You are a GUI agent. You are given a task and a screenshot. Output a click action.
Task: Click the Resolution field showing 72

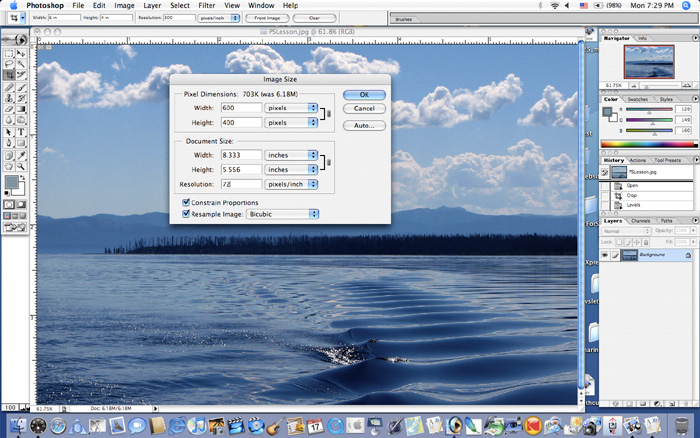(x=241, y=184)
